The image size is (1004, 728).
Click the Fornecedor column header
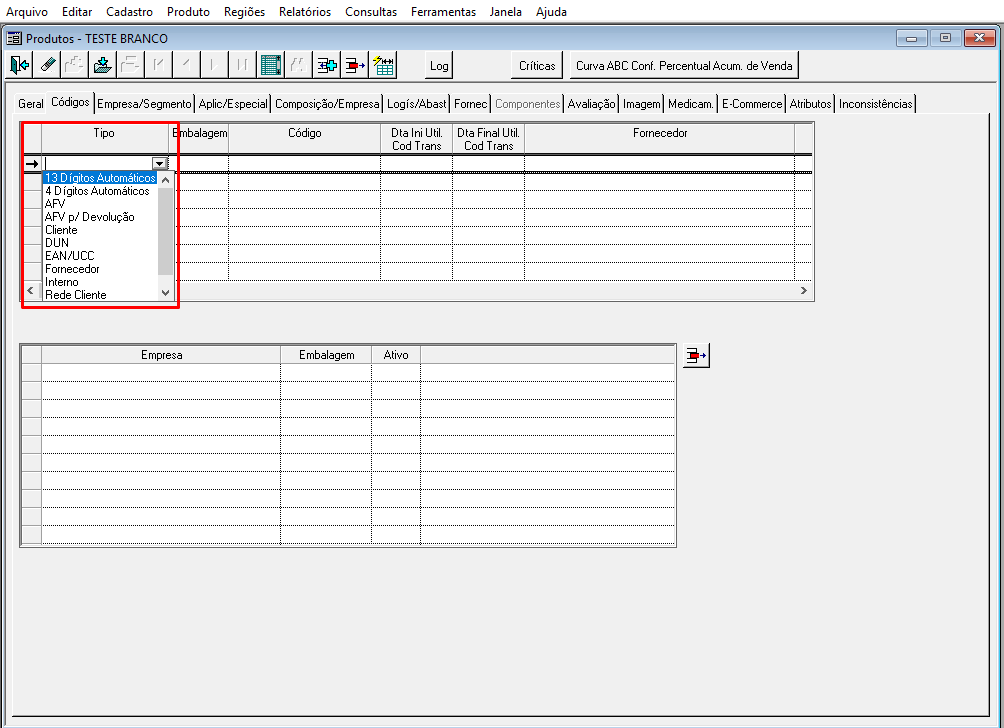[660, 139]
